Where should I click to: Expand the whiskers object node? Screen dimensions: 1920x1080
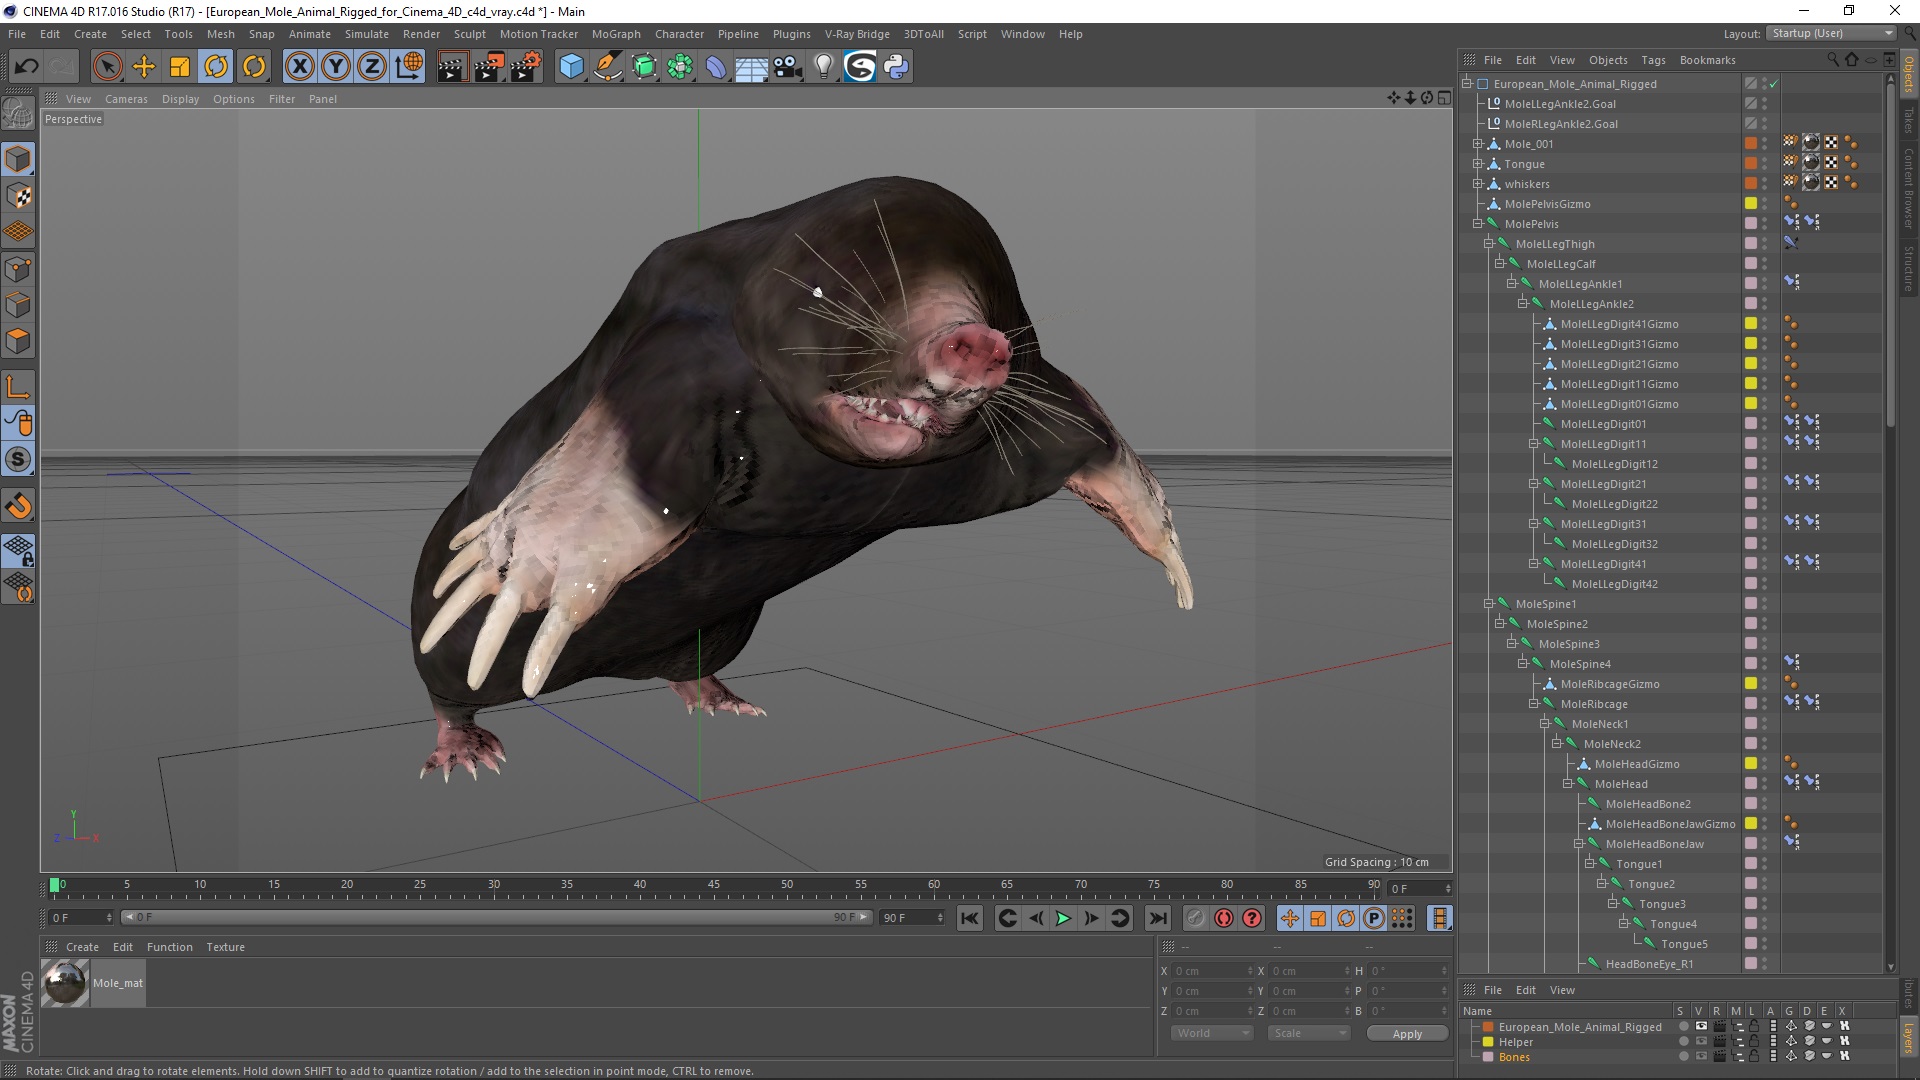point(1478,184)
